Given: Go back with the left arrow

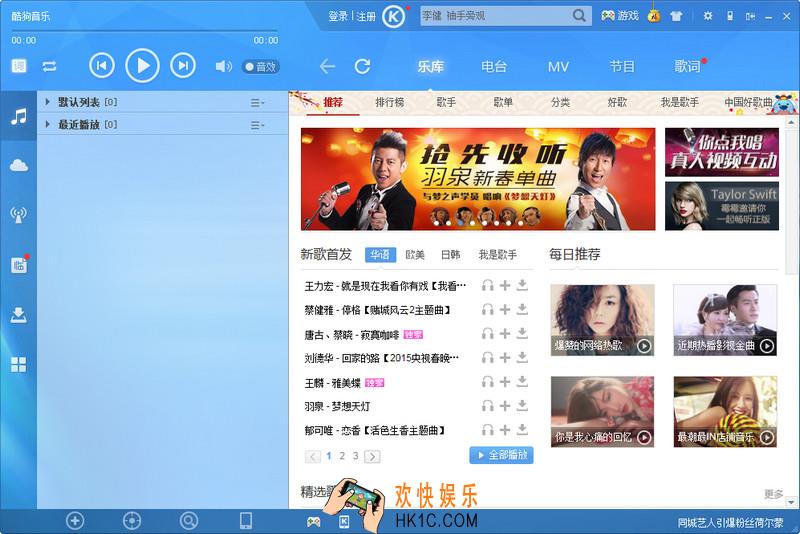Looking at the screenshot, I should point(327,66).
